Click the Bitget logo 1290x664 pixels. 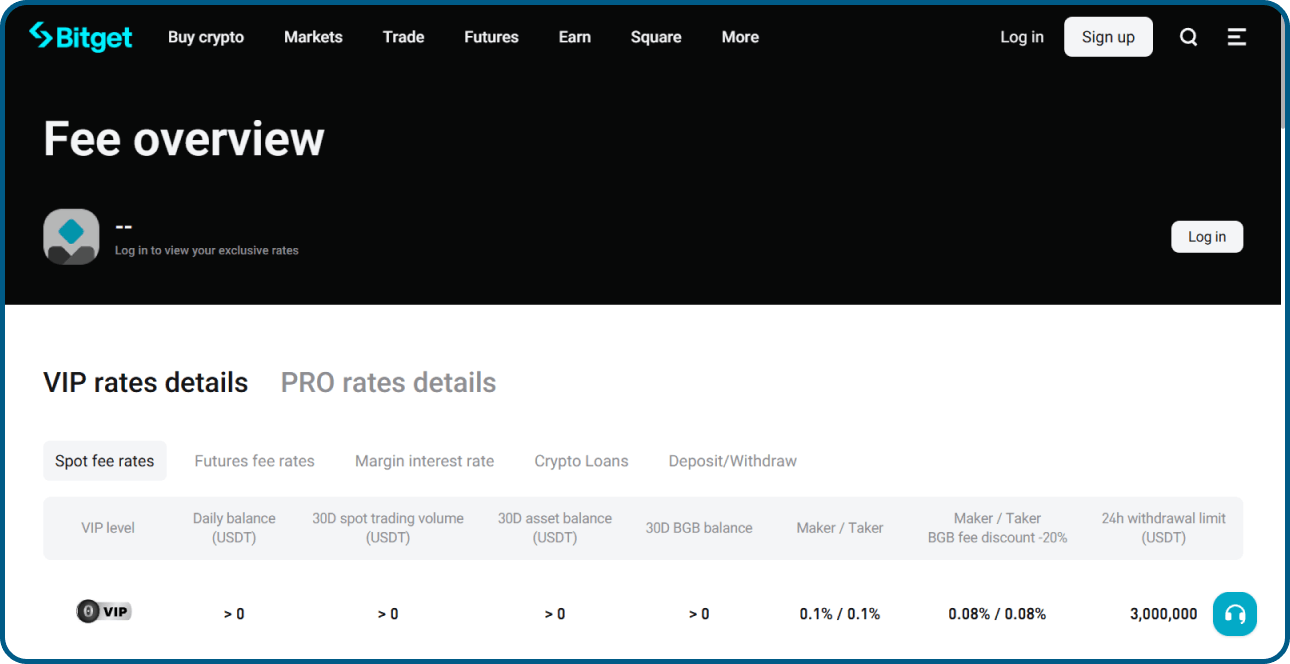point(80,36)
